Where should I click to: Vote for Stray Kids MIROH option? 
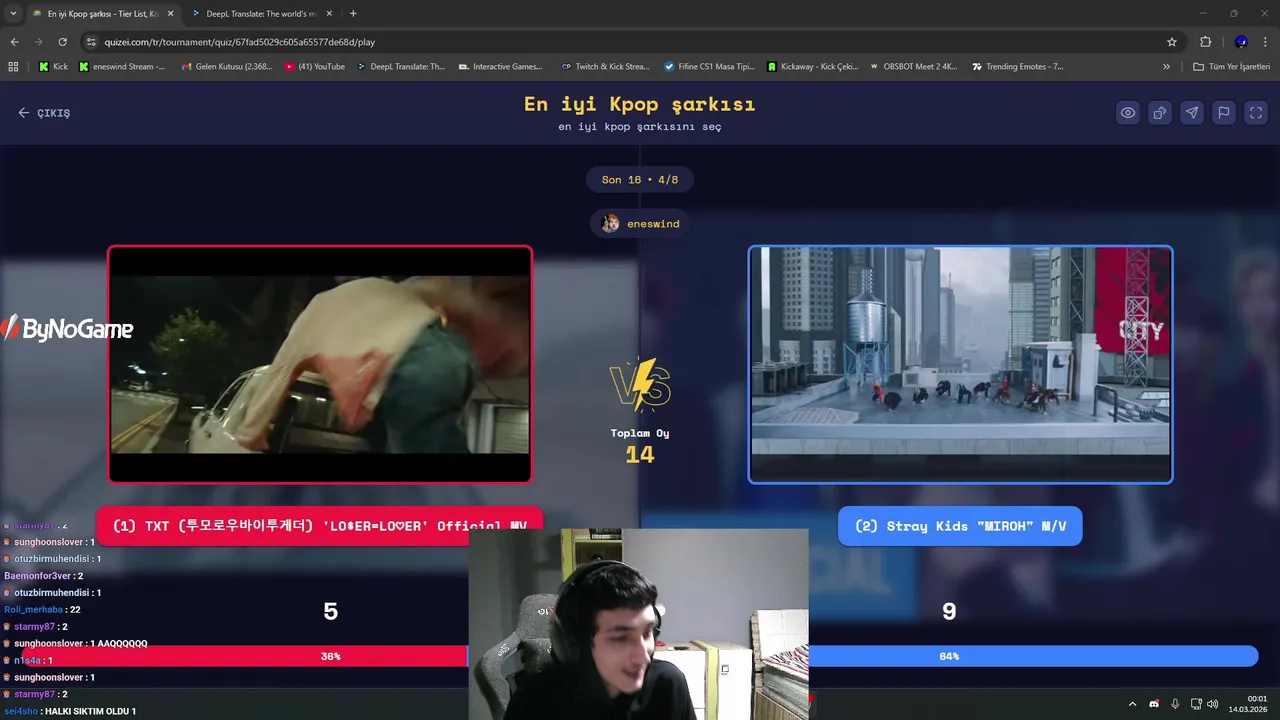[x=960, y=526]
